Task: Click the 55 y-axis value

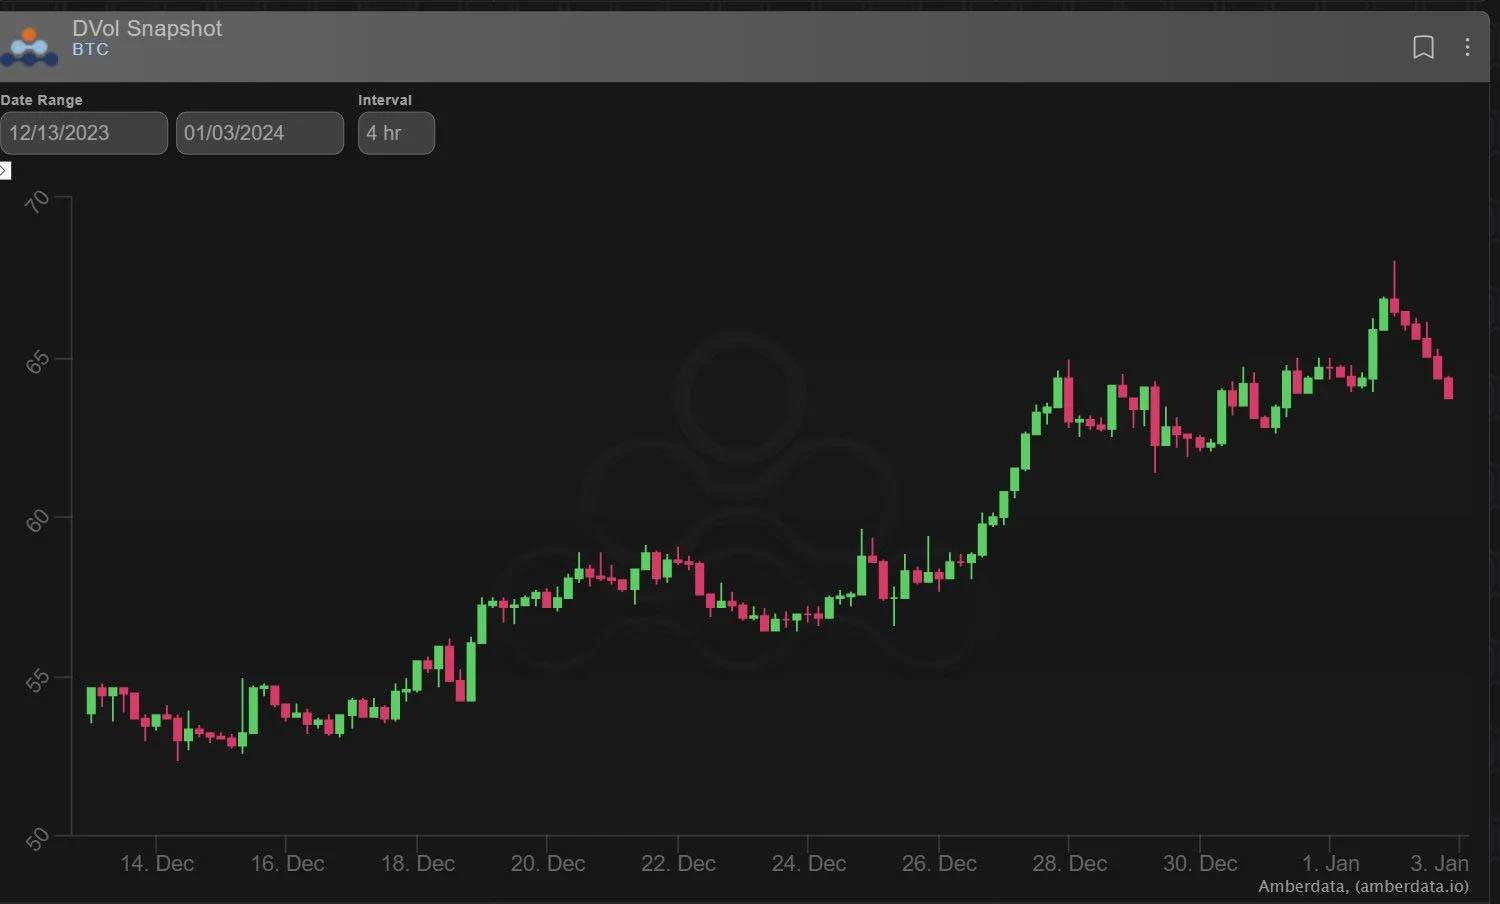Action: pyautogui.click(x=37, y=680)
